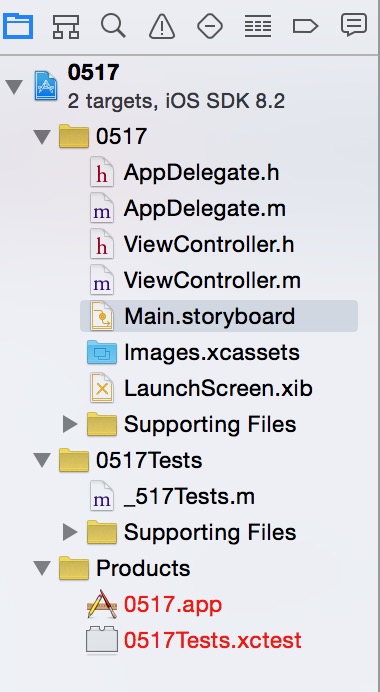Switch to the Issue navigator warning icon
The image size is (380, 692).
(x=162, y=26)
